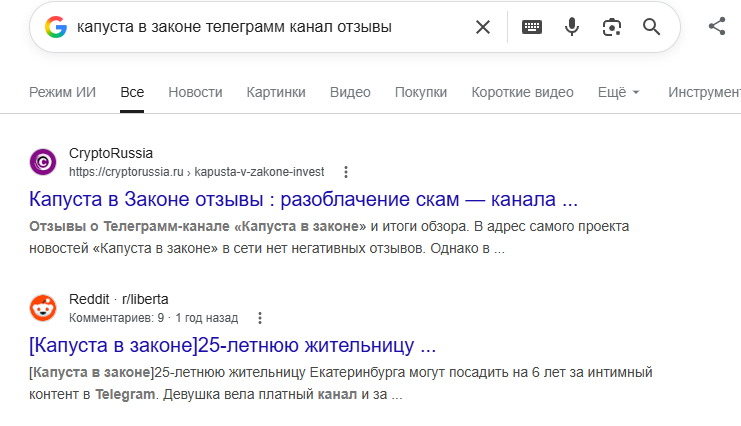Screen dimensions: 741x426
Task: Submit search with magnifying glass icon
Action: tap(651, 27)
